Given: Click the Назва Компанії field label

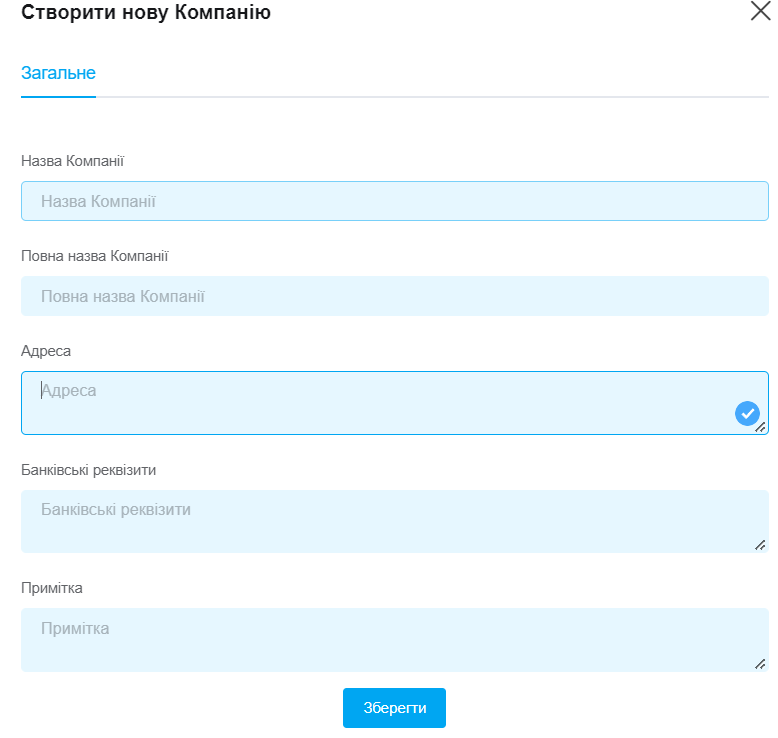Looking at the screenshot, I should point(72,161).
